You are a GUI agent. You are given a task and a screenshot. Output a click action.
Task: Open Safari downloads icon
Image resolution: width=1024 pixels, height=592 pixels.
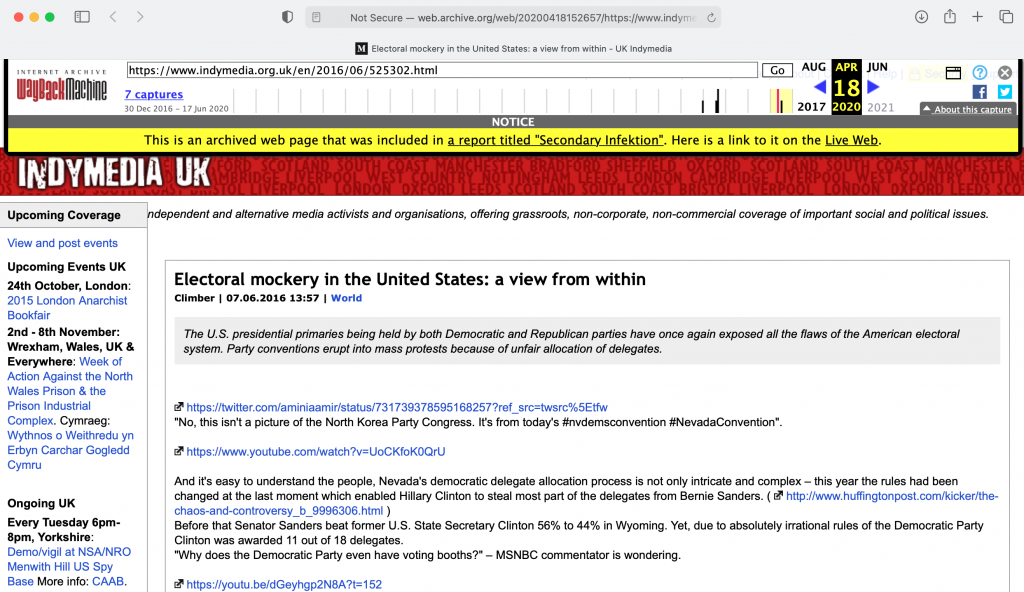(921, 17)
